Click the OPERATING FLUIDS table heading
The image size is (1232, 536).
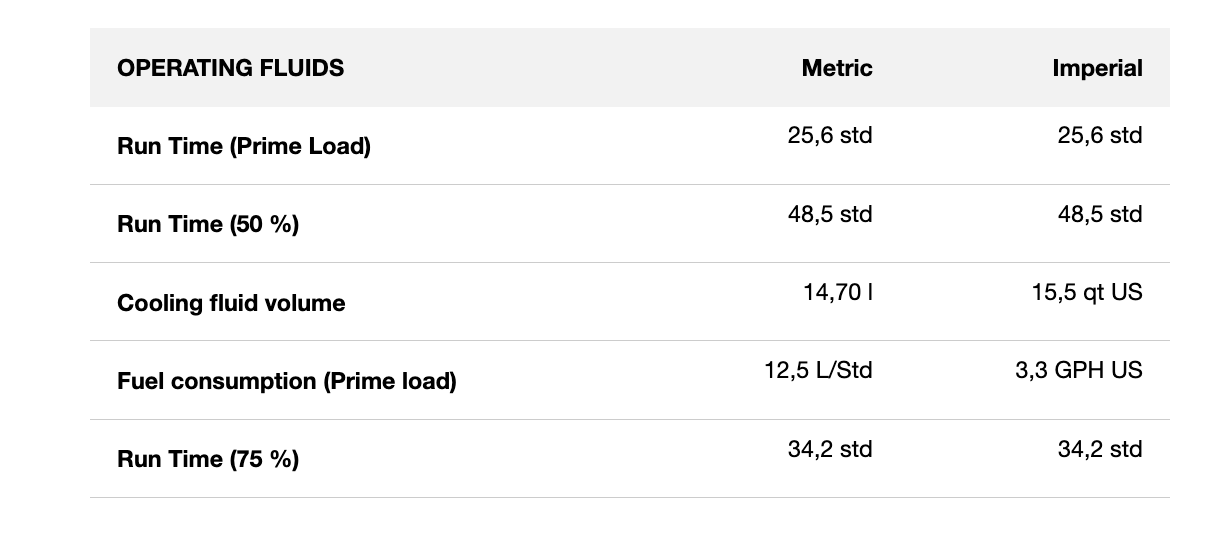(230, 68)
